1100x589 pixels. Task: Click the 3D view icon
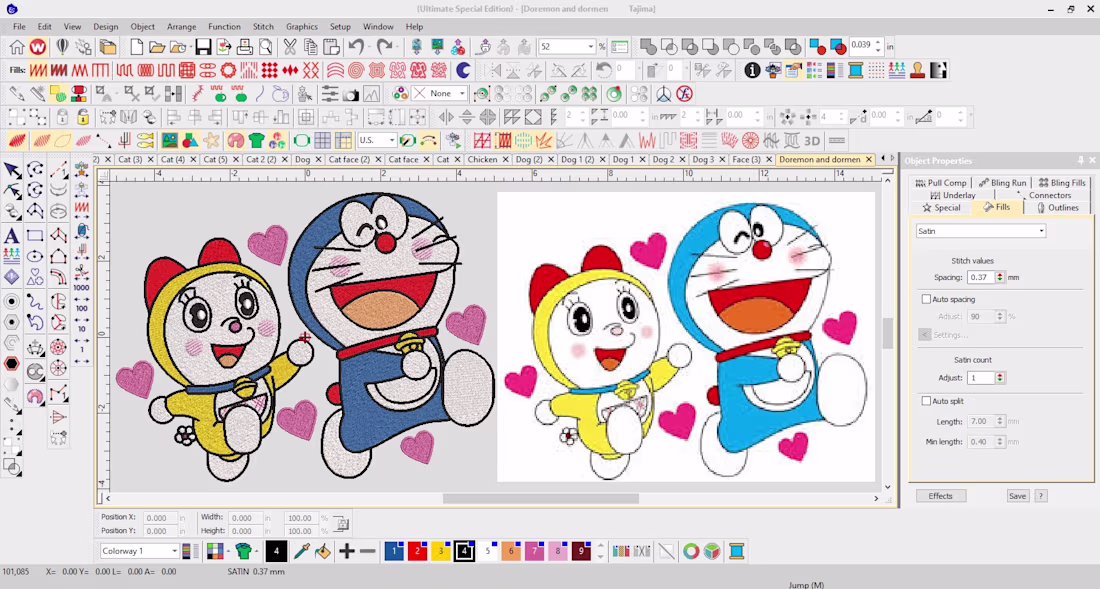click(812, 140)
